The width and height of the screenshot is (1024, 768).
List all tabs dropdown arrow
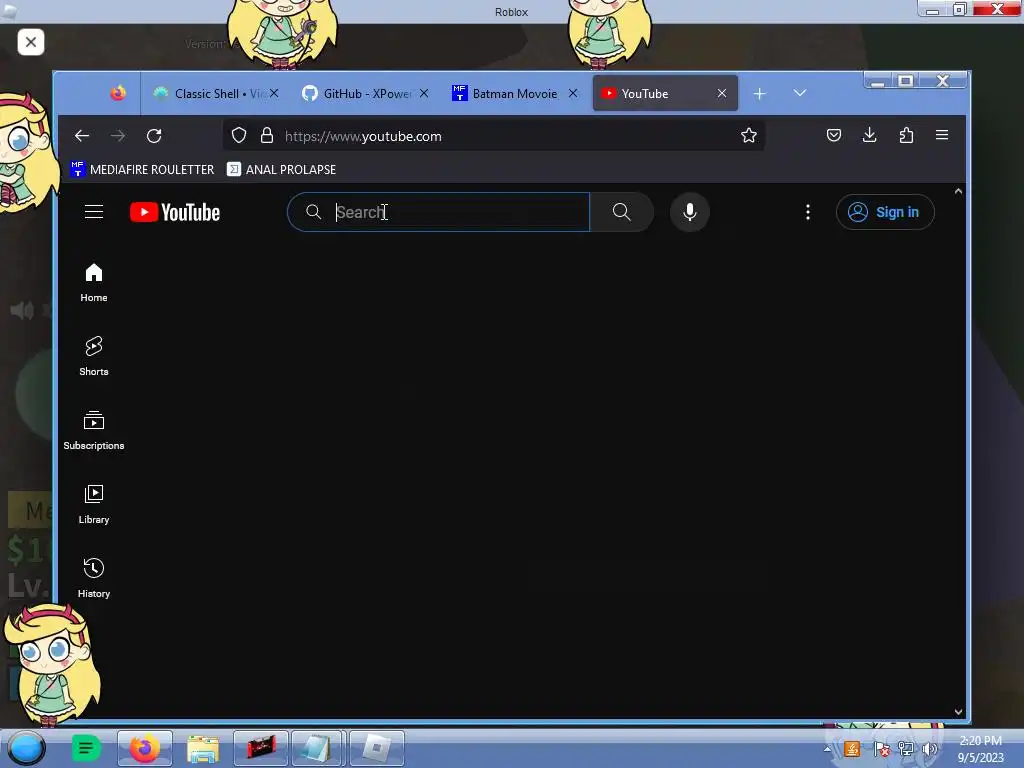800,93
